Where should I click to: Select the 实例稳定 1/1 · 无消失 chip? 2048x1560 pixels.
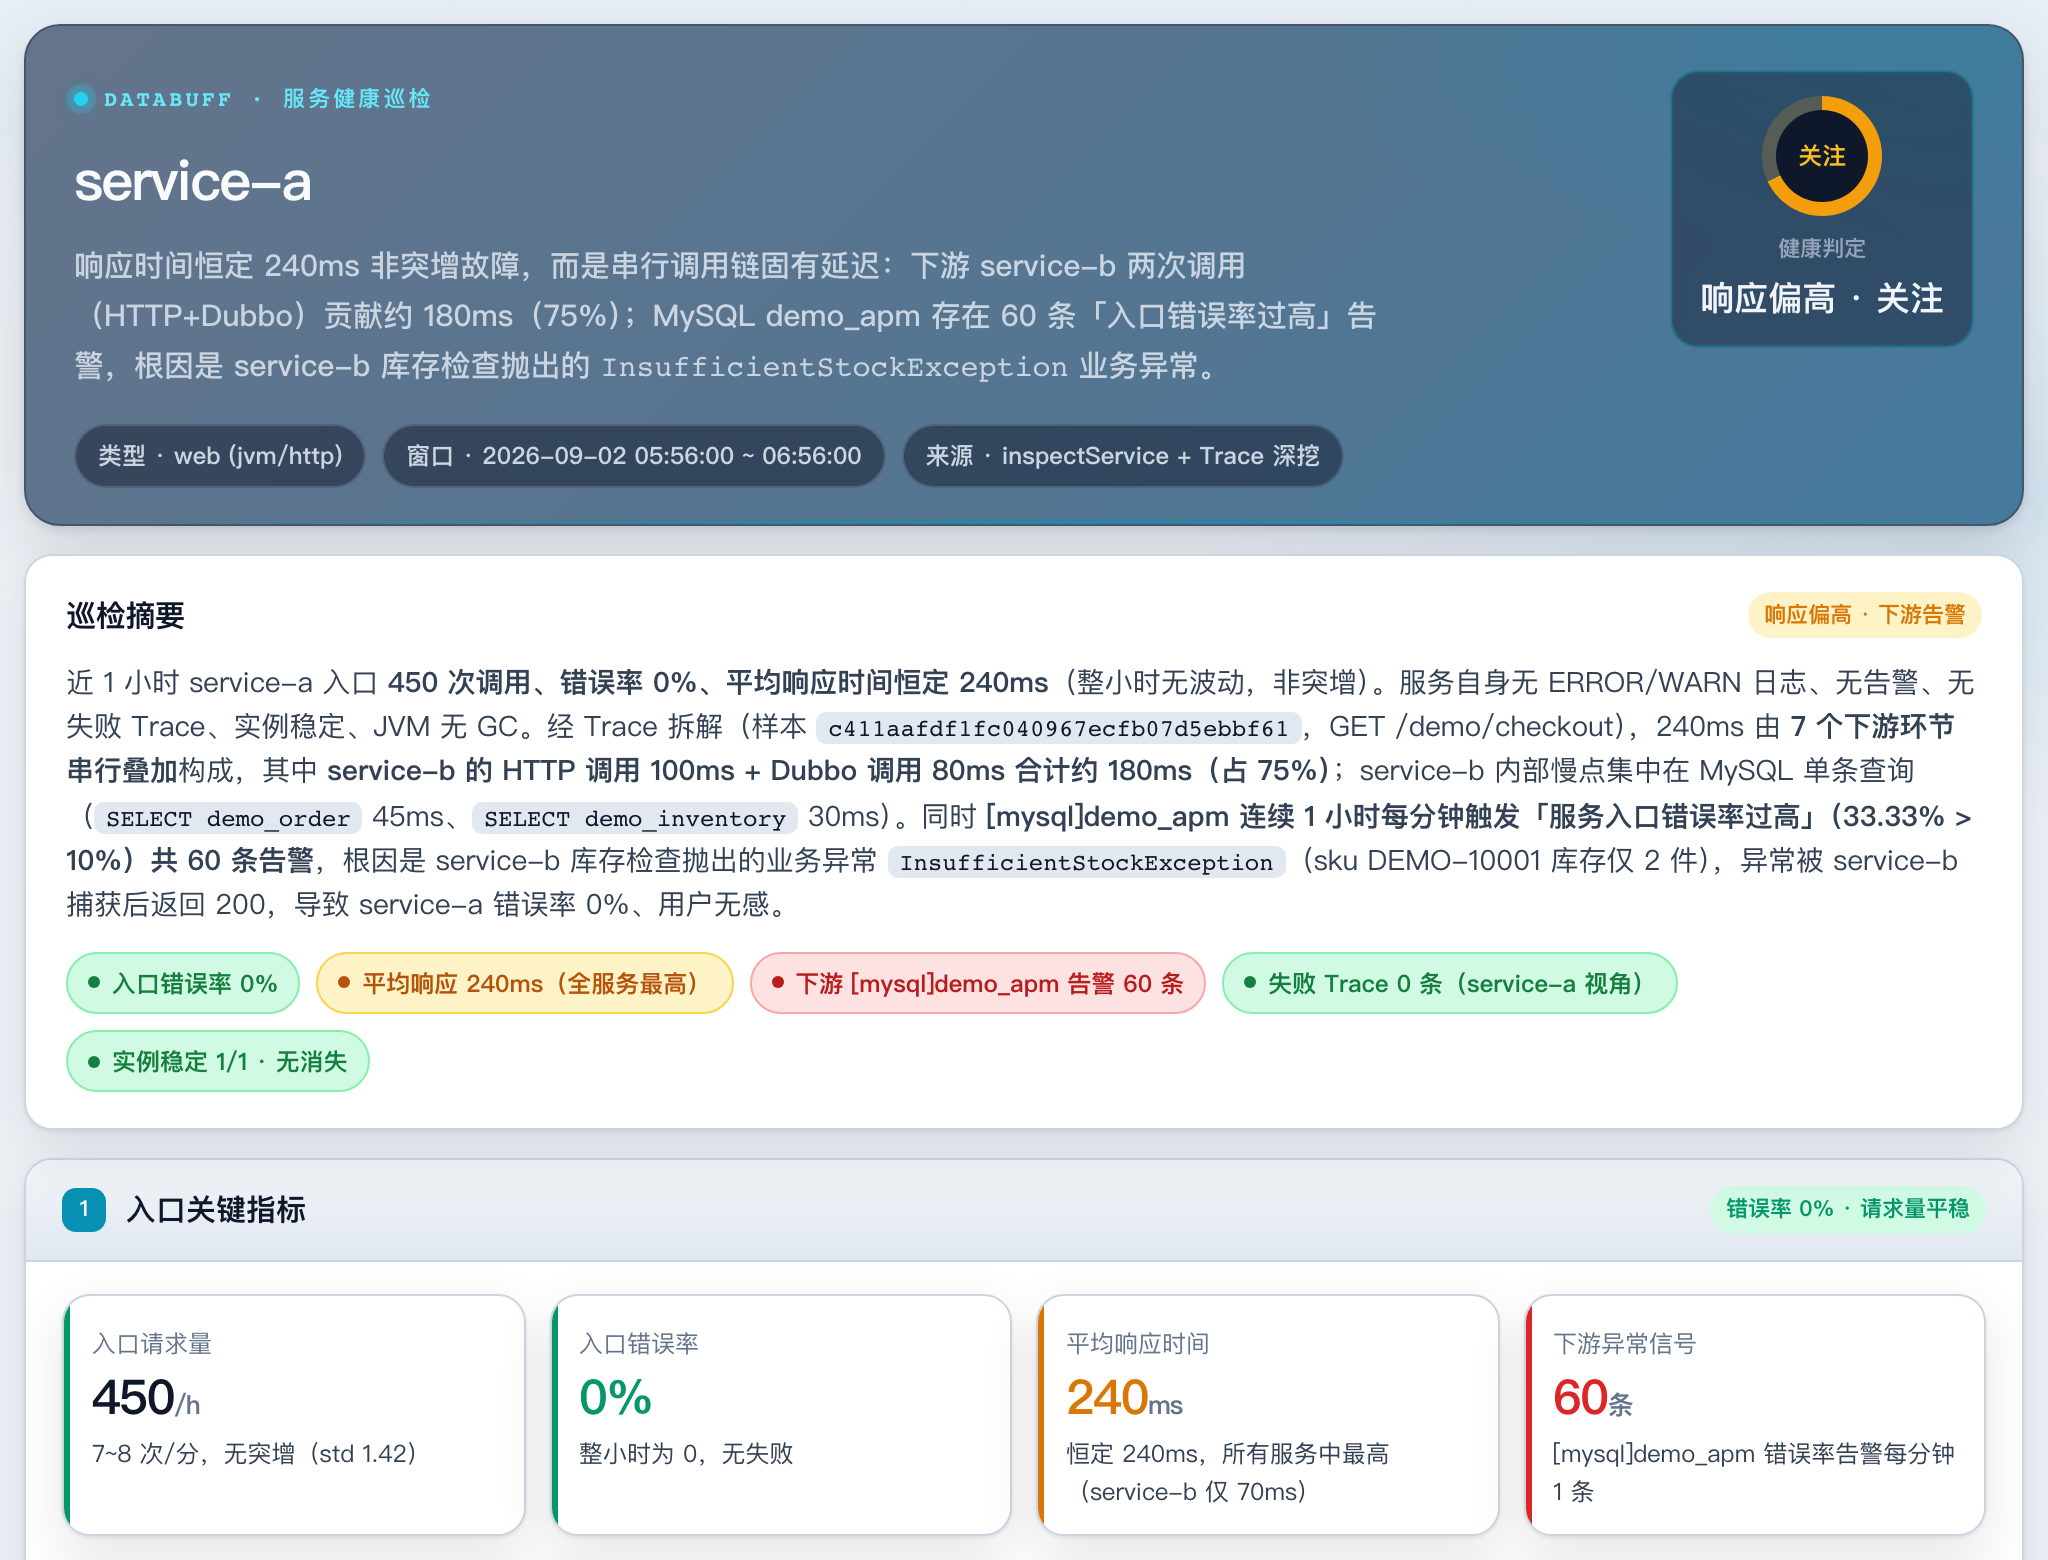(x=217, y=1061)
